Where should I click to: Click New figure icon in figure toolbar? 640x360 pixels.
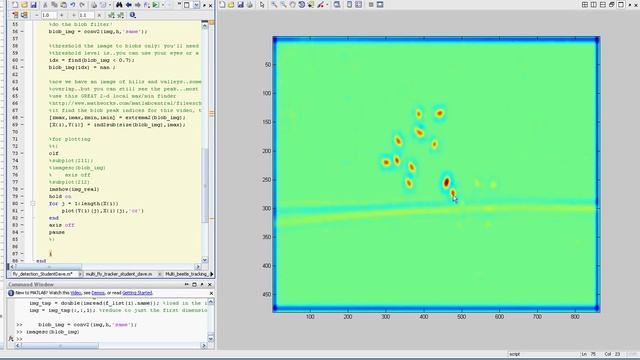click(x=222, y=4)
